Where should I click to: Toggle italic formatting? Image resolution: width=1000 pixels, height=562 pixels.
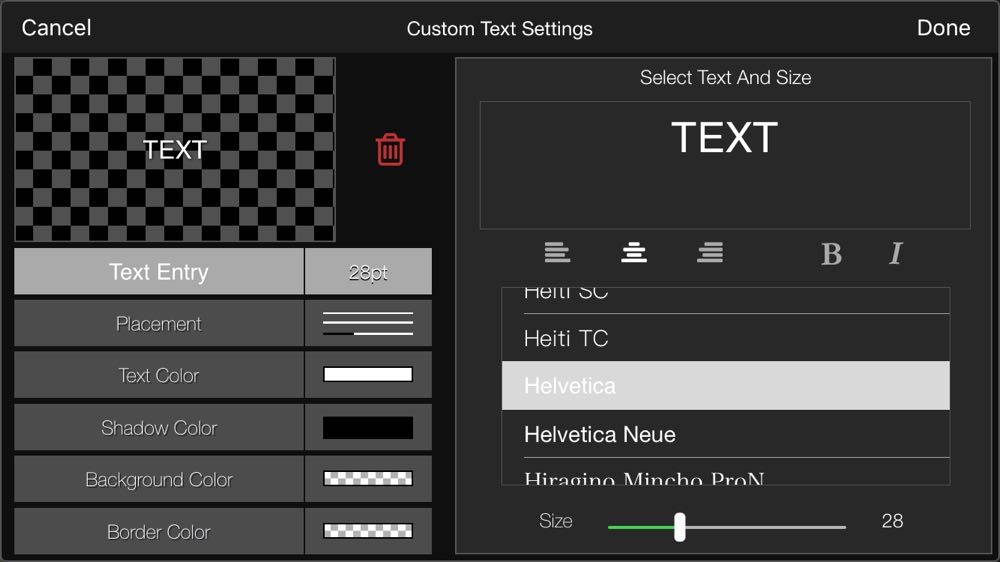pyautogui.click(x=895, y=254)
